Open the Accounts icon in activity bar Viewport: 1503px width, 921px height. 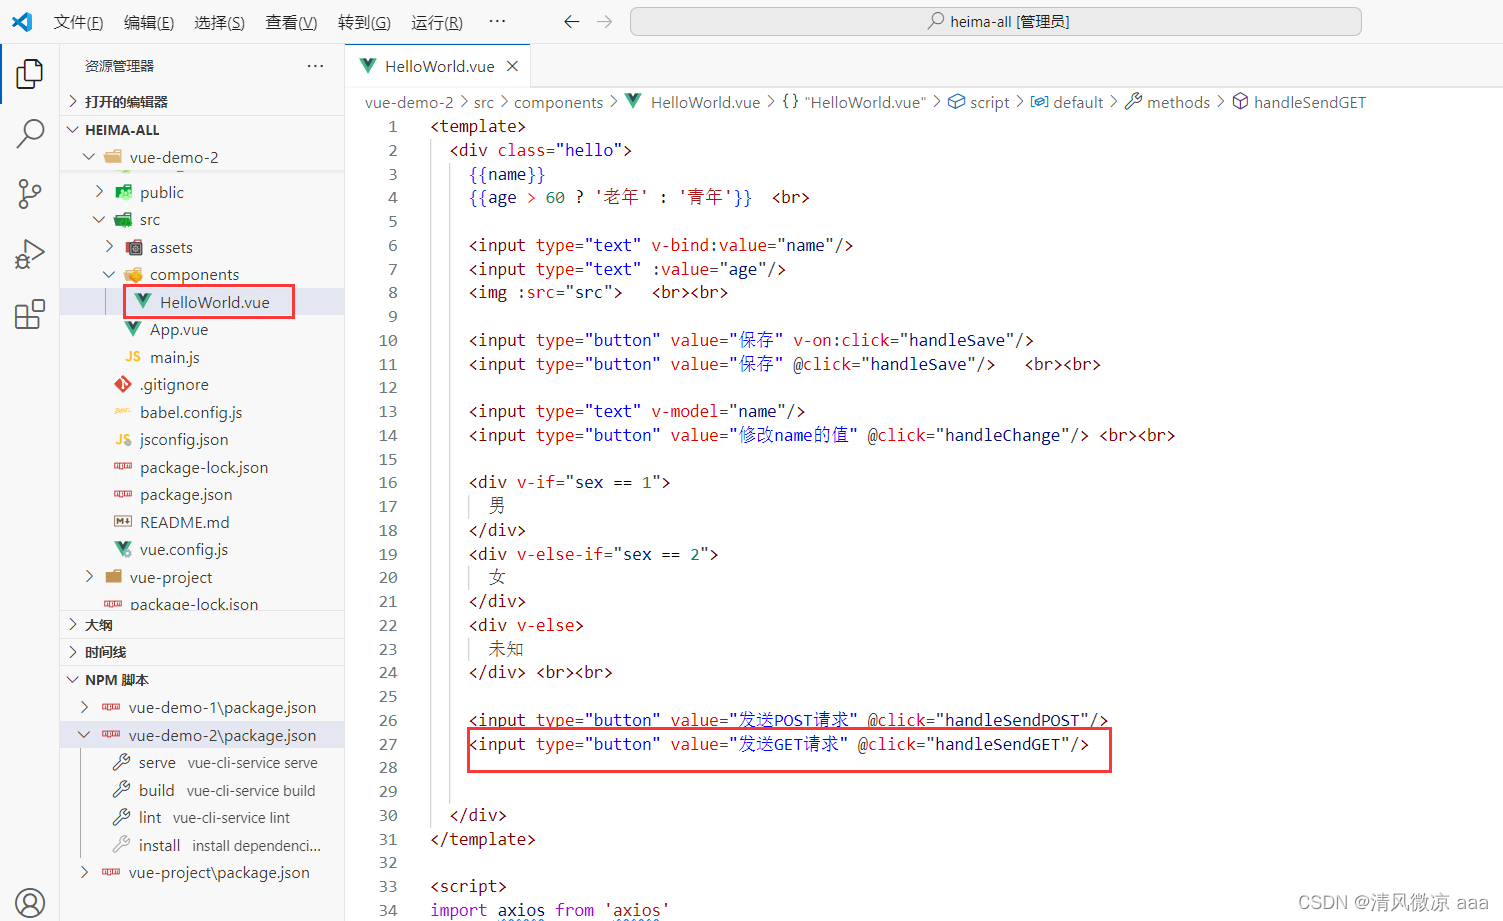point(30,902)
